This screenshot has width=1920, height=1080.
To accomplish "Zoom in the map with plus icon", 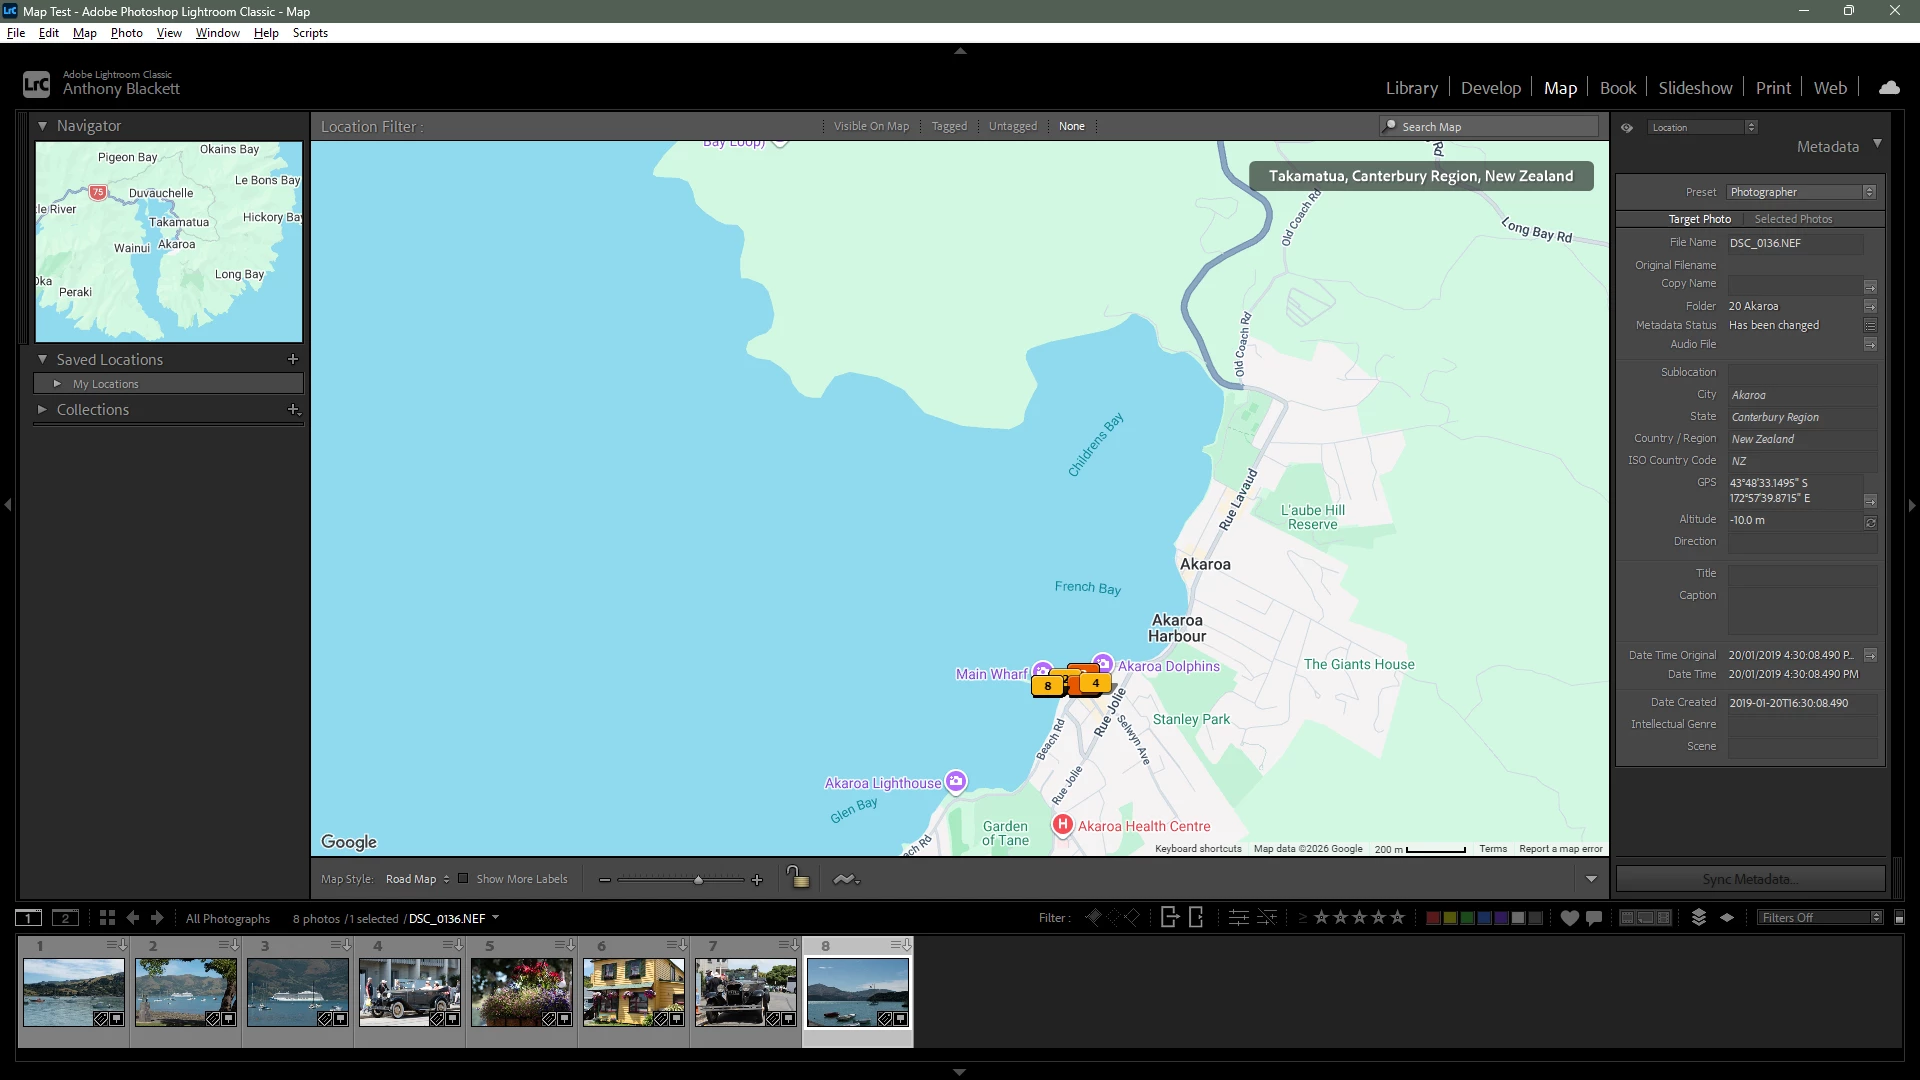I will pyautogui.click(x=757, y=880).
